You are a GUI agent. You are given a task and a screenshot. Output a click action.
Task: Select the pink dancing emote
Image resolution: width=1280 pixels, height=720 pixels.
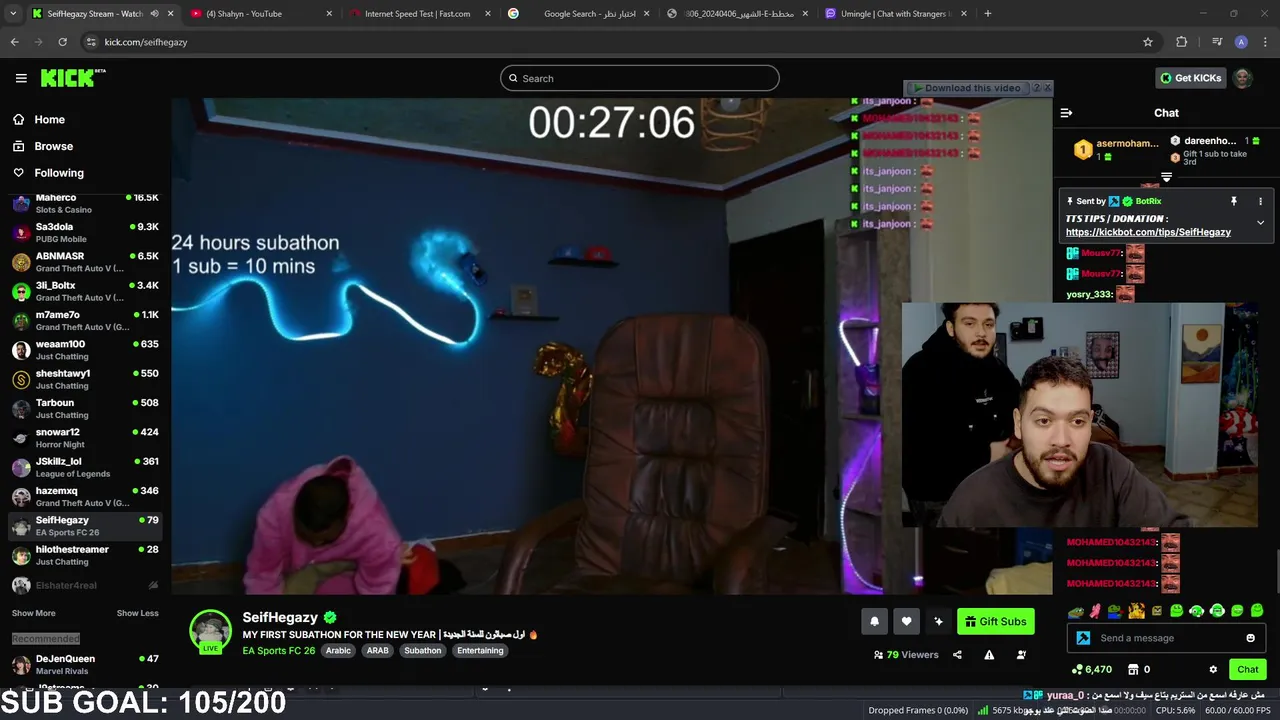(x=1096, y=611)
